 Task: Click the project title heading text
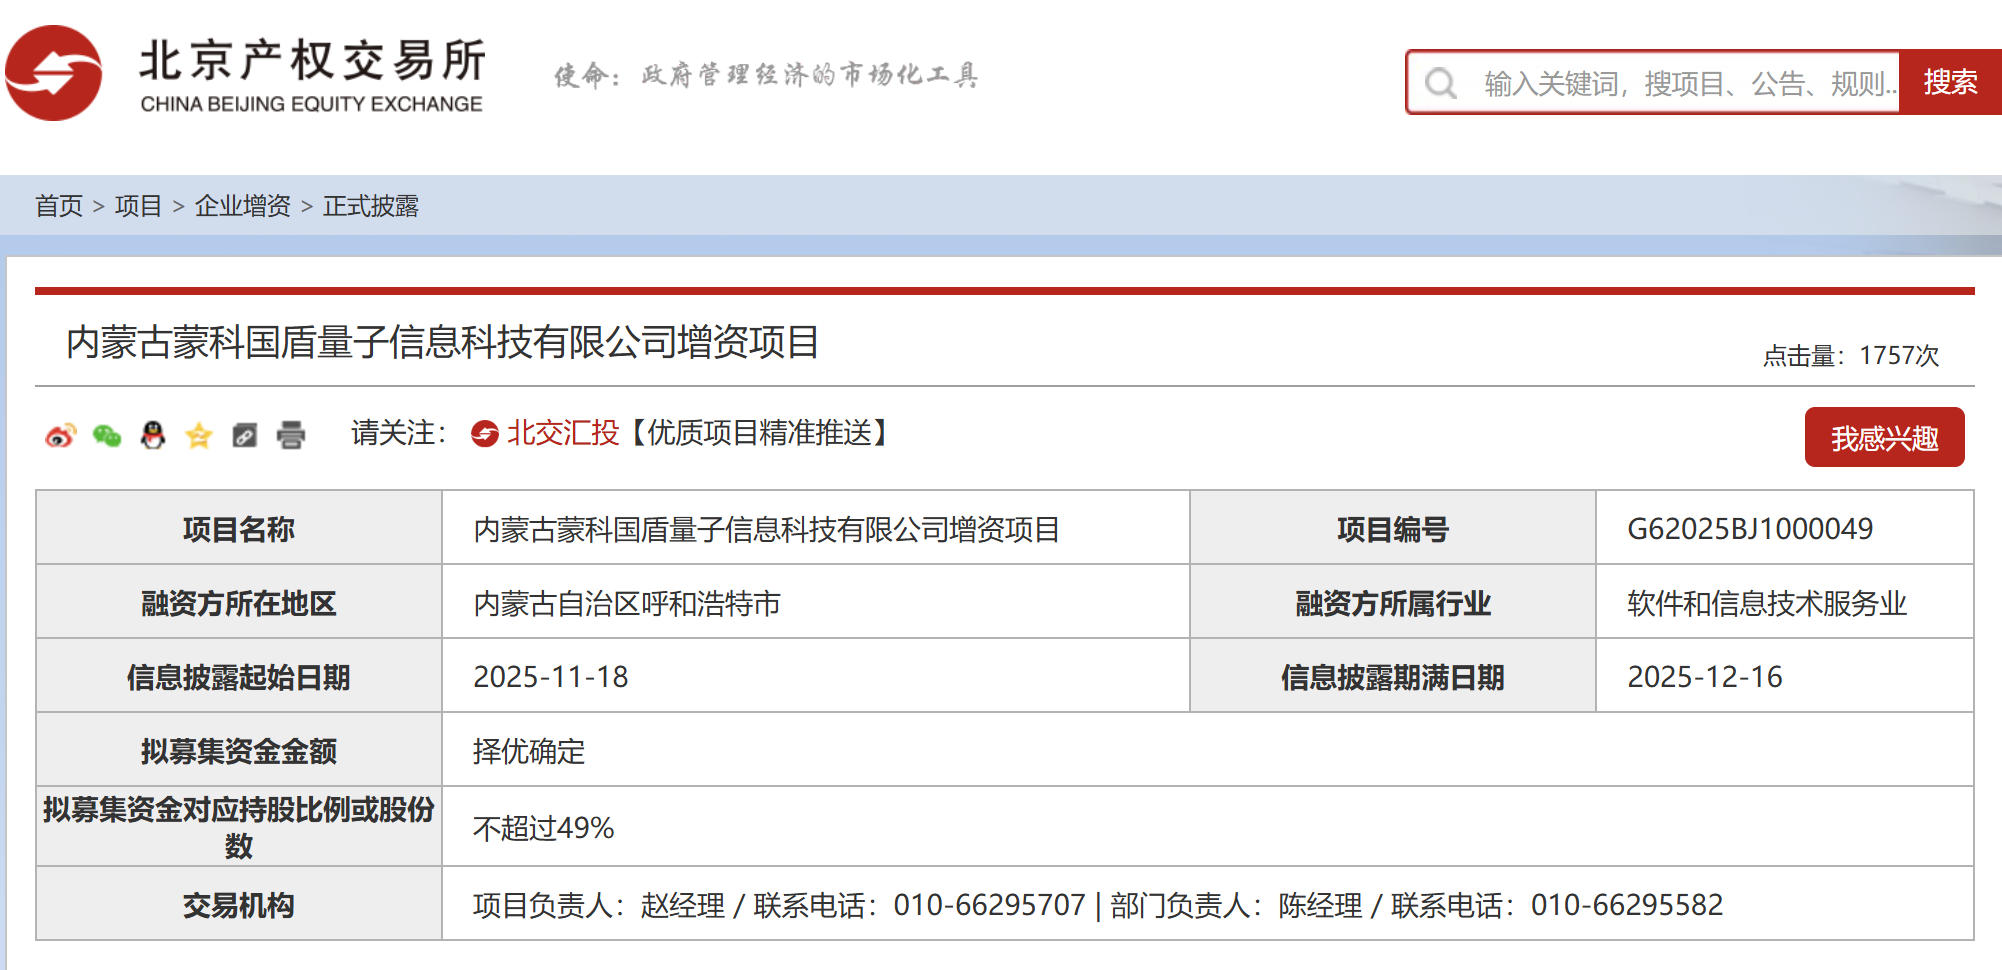[442, 342]
